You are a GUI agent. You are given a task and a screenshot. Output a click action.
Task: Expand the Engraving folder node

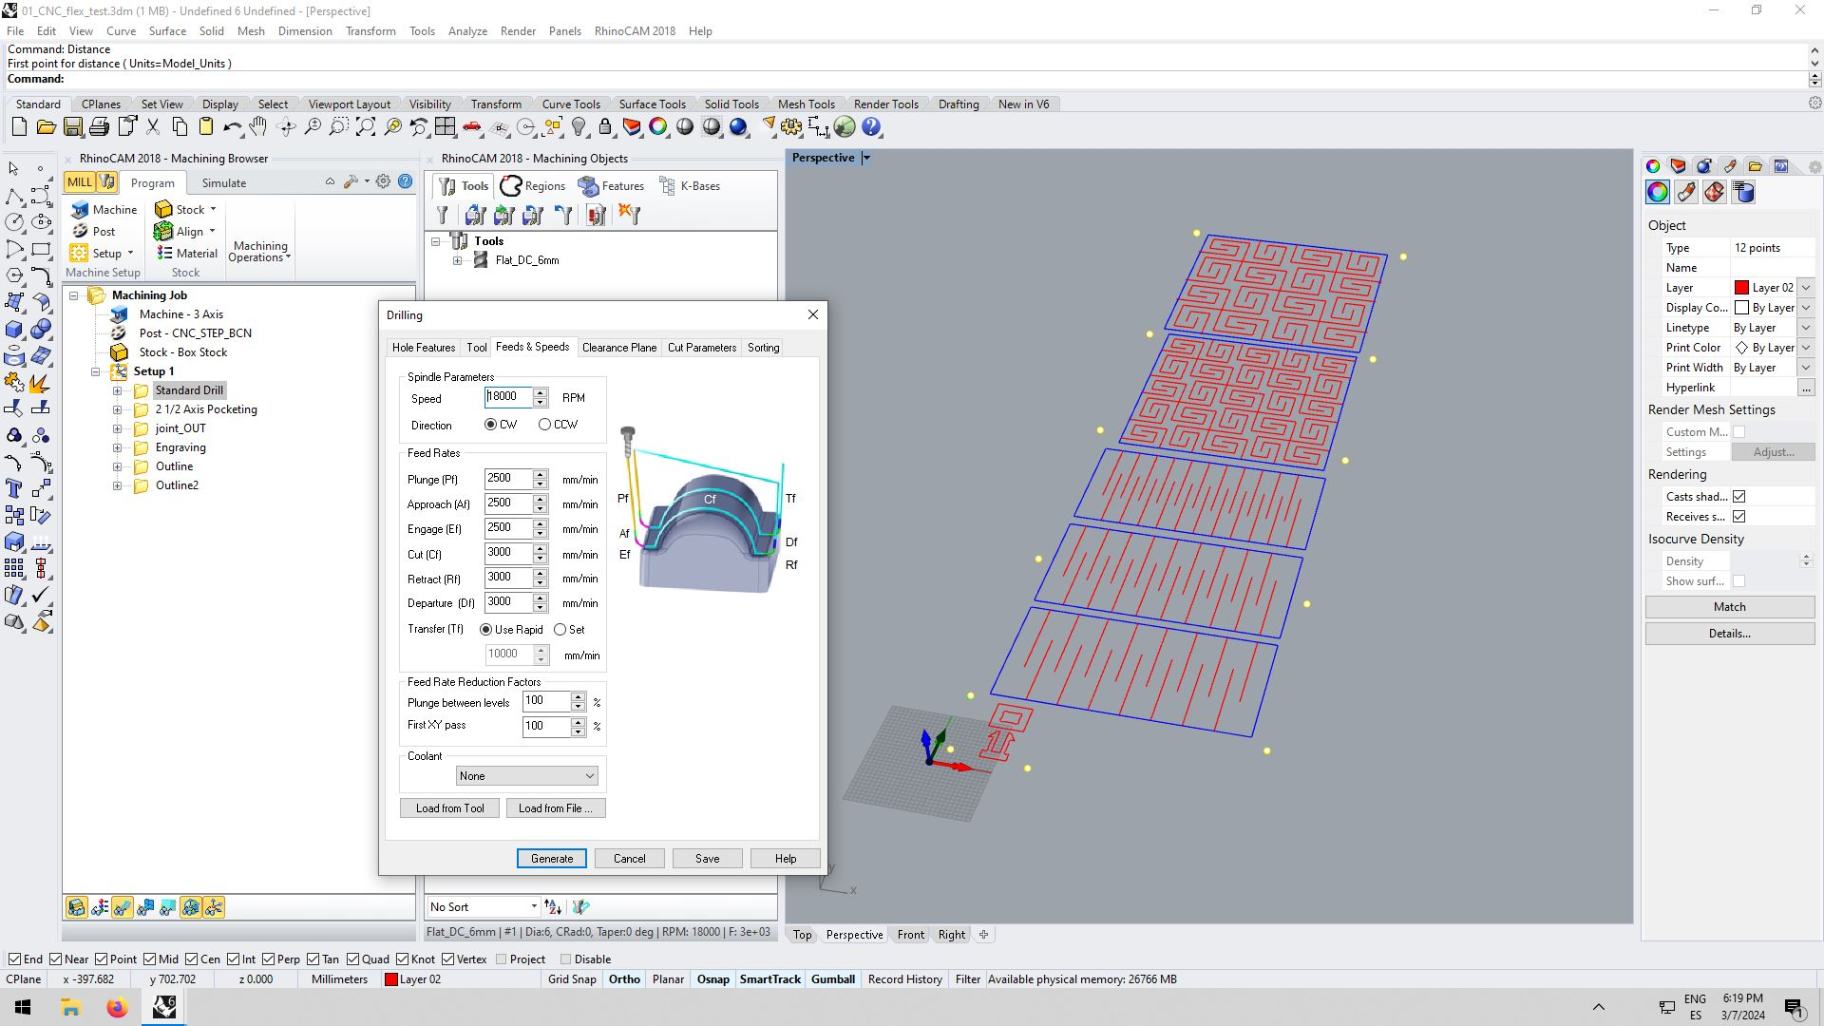117,448
